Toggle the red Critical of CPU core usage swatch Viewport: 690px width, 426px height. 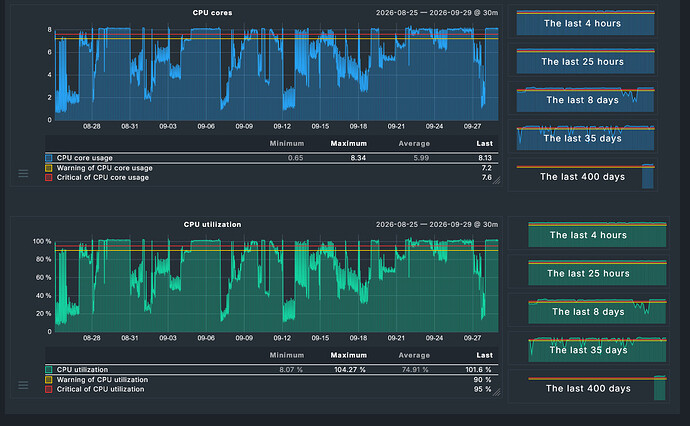48,178
